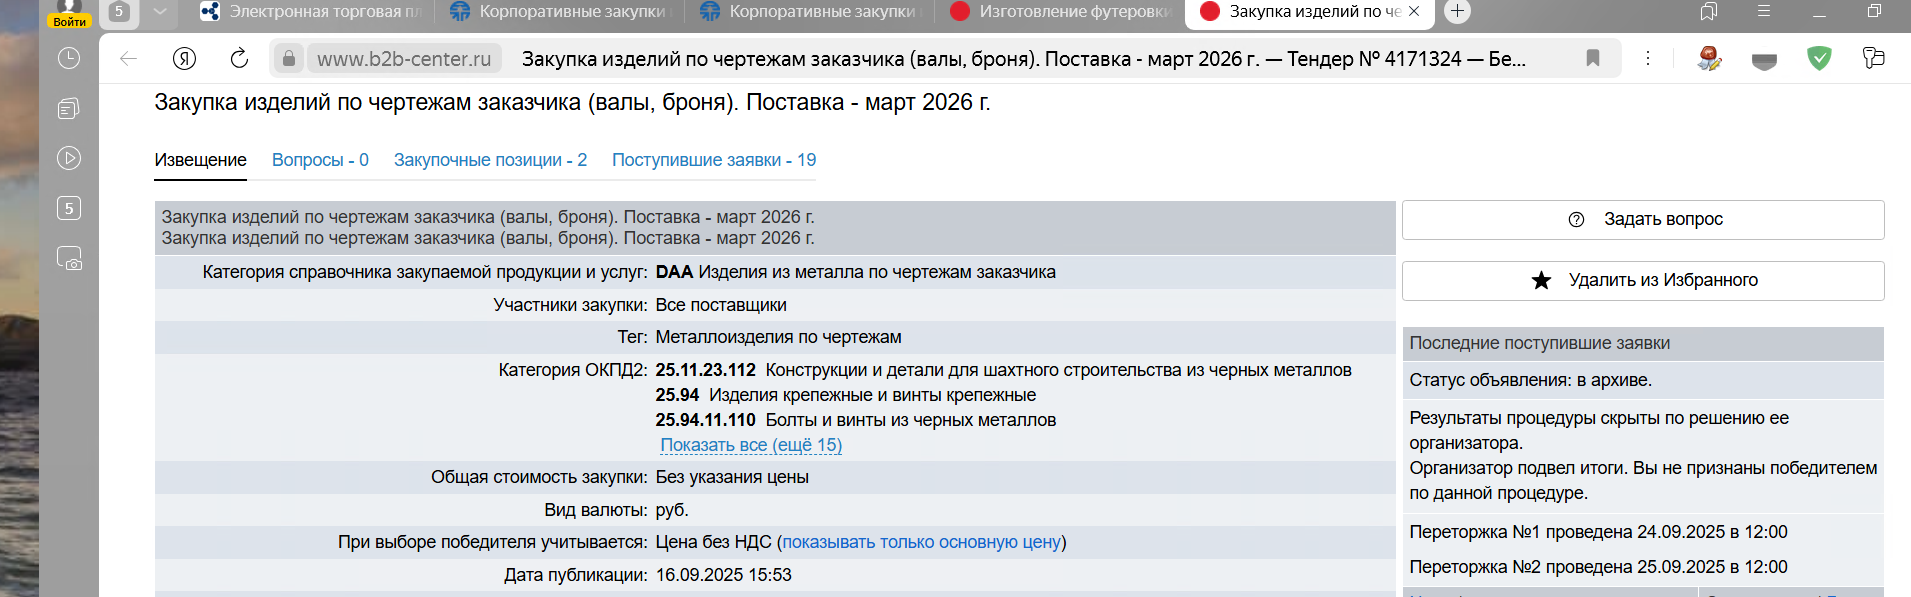Expand the tab groups dropdown chevron
The width and height of the screenshot is (1911, 597).
159,11
